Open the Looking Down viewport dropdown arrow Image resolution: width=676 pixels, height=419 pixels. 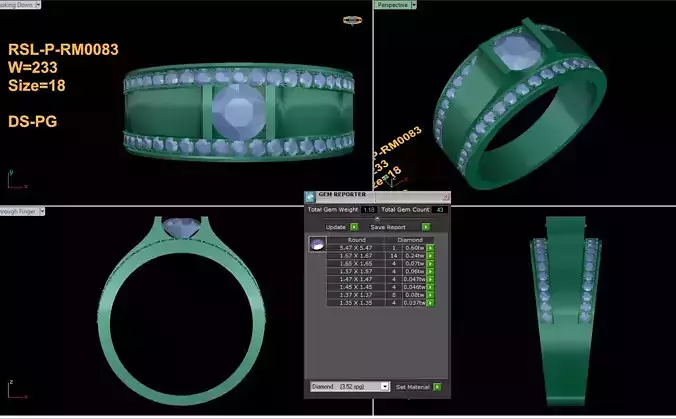38,5
